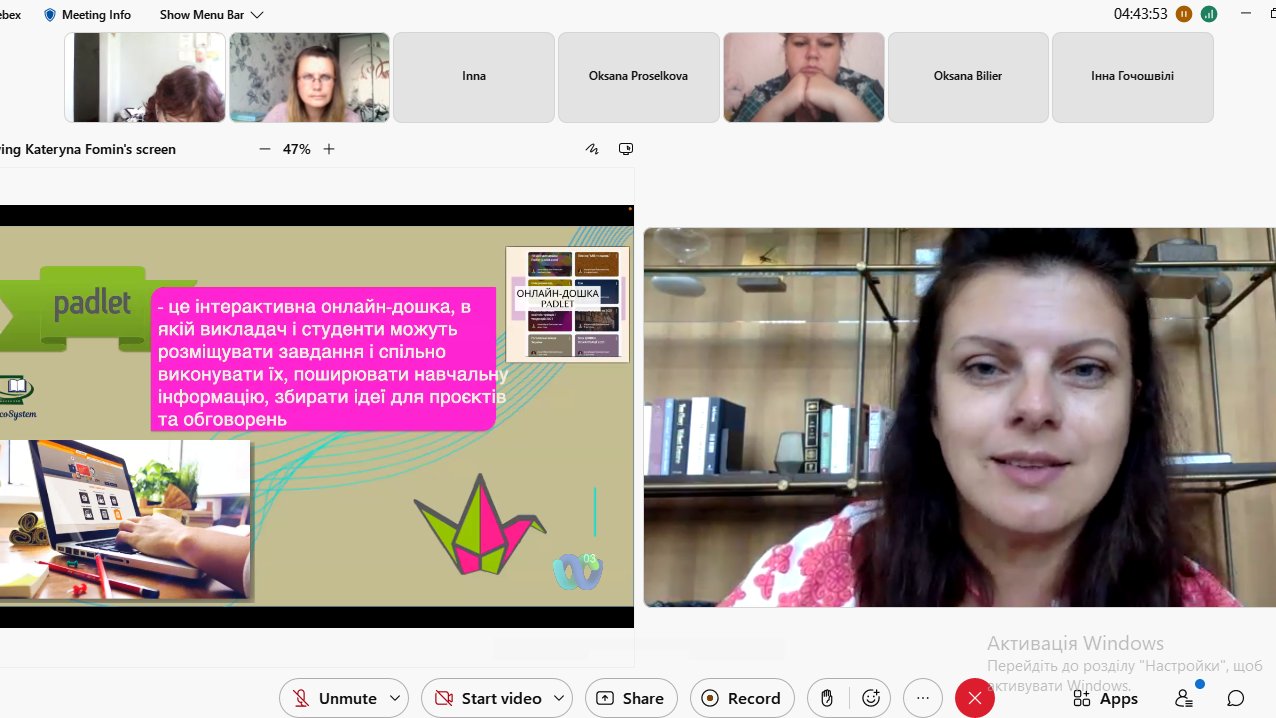Toggle Start video on

[488, 698]
